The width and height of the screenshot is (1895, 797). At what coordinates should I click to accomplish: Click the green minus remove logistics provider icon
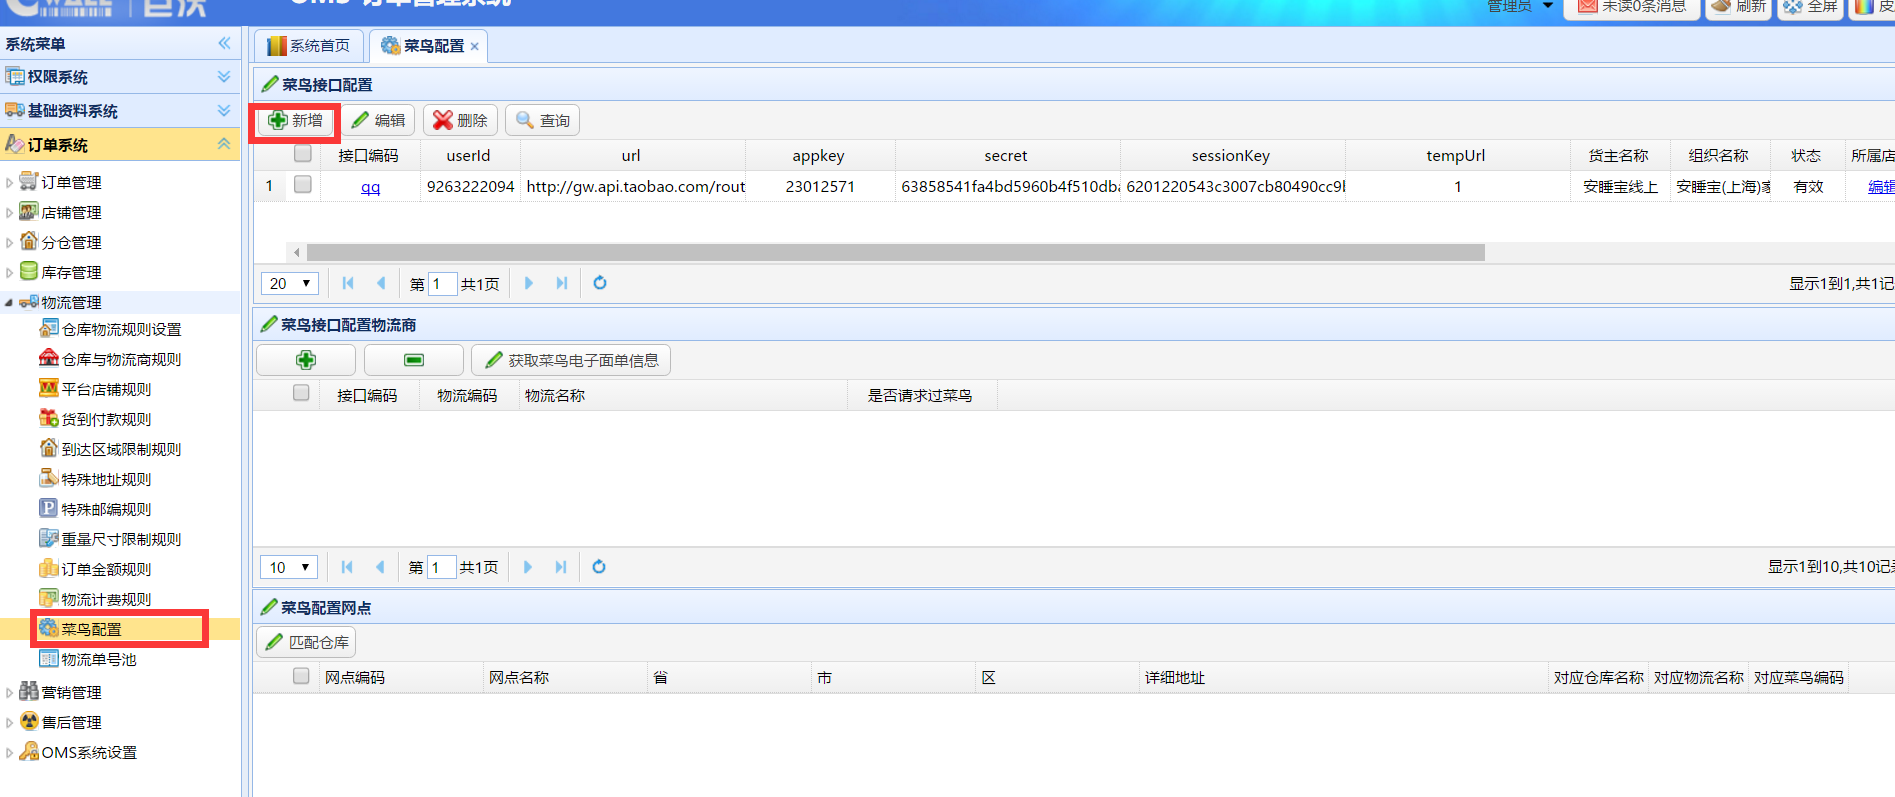pos(414,360)
